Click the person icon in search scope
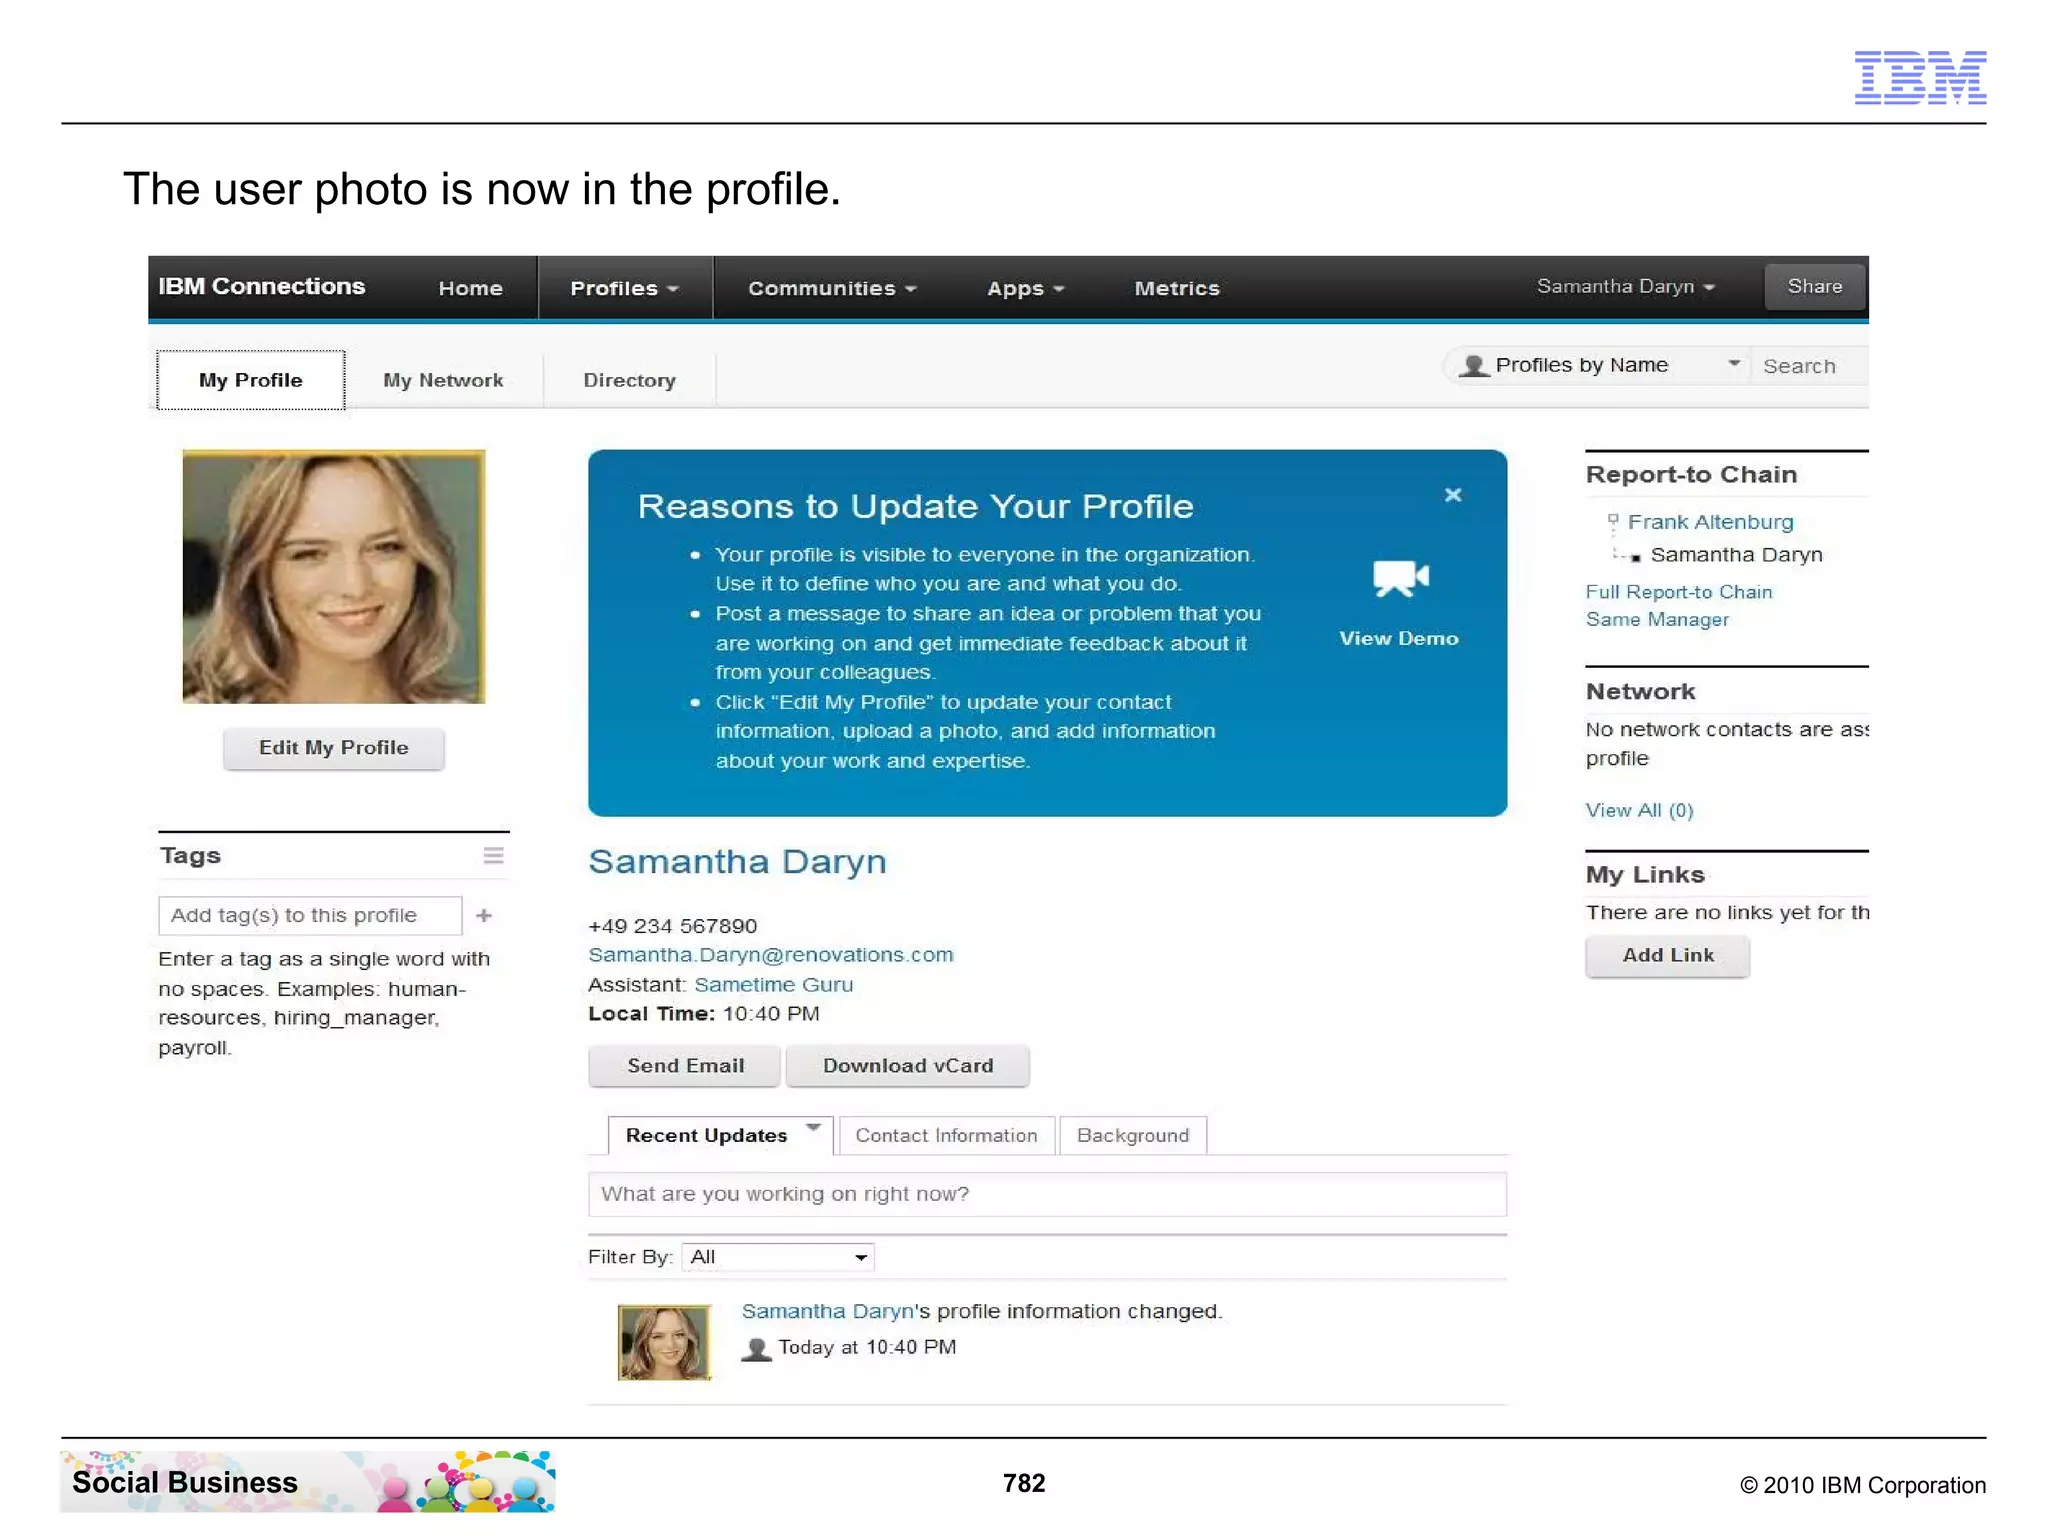 click(x=1474, y=366)
